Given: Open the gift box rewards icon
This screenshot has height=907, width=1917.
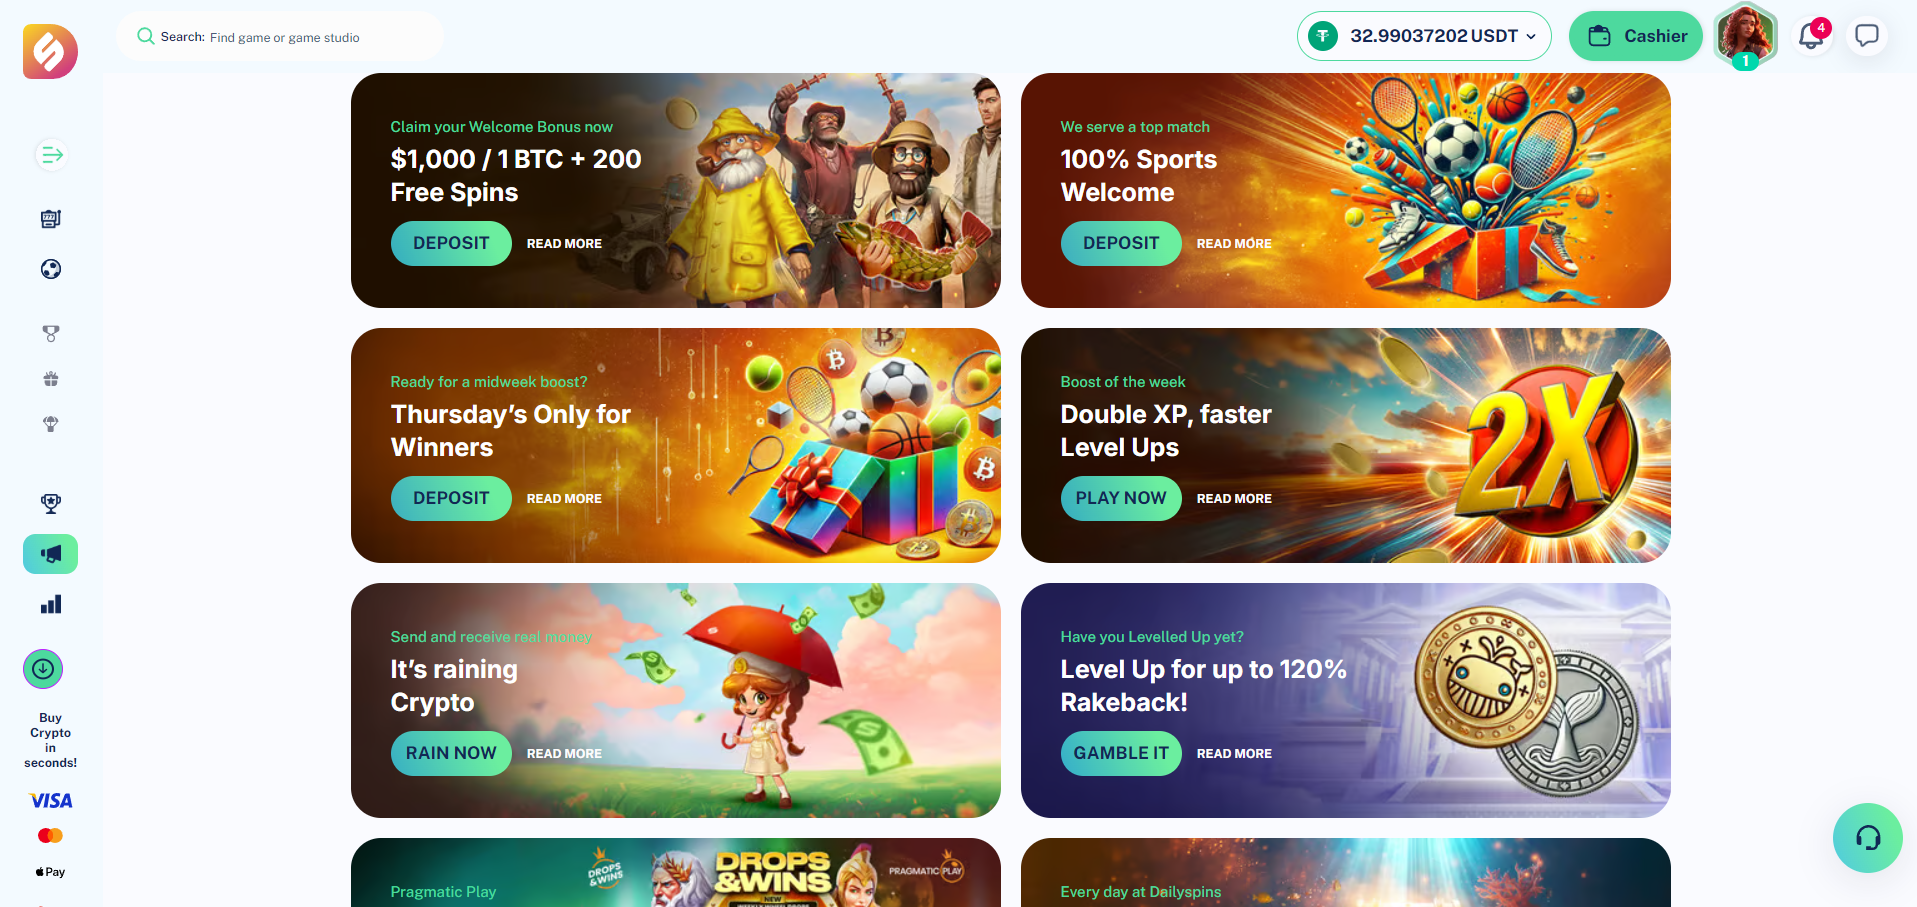Looking at the screenshot, I should [x=51, y=379].
